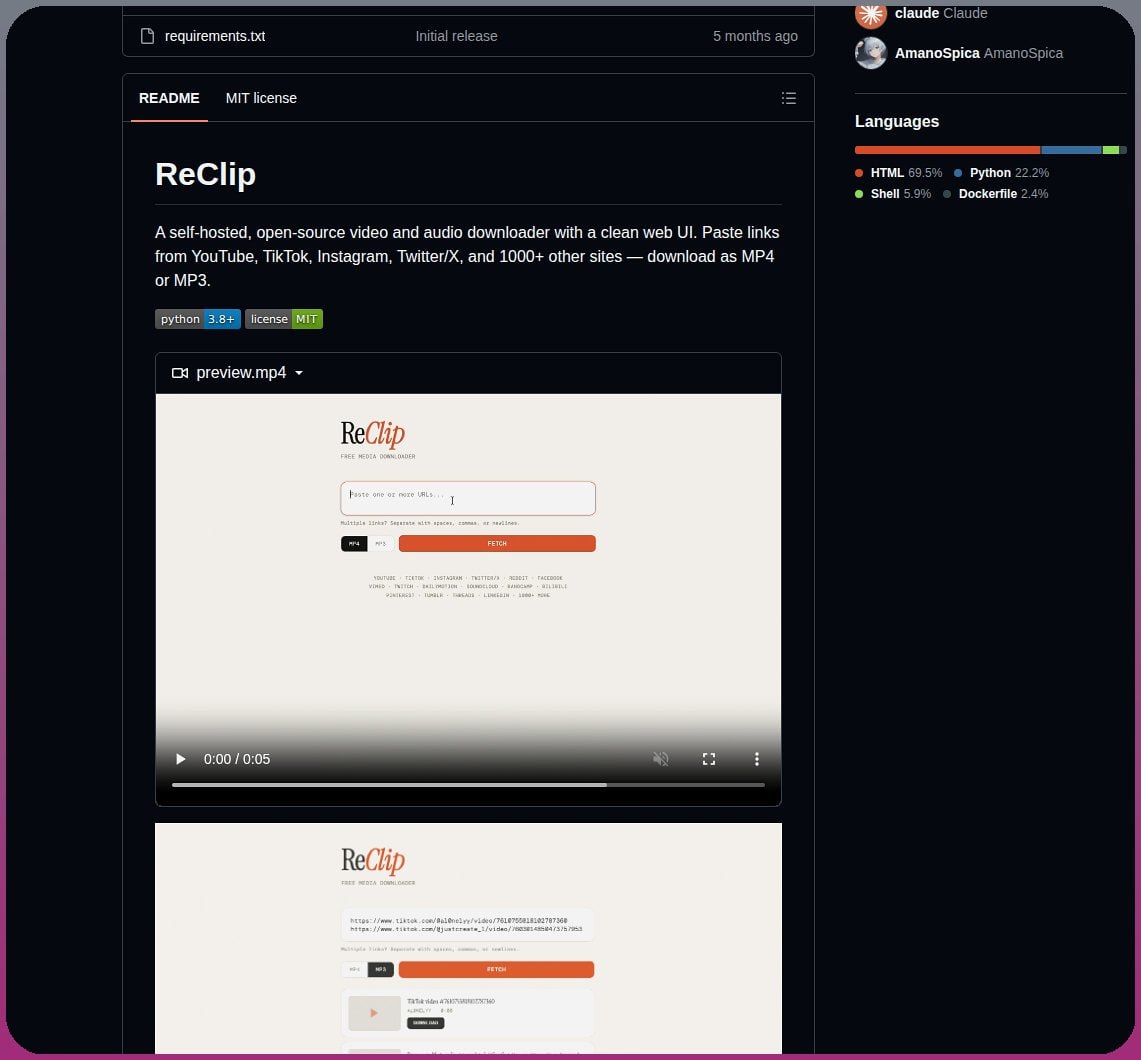Click the 0:00 / 0:05 video time display

(x=236, y=759)
